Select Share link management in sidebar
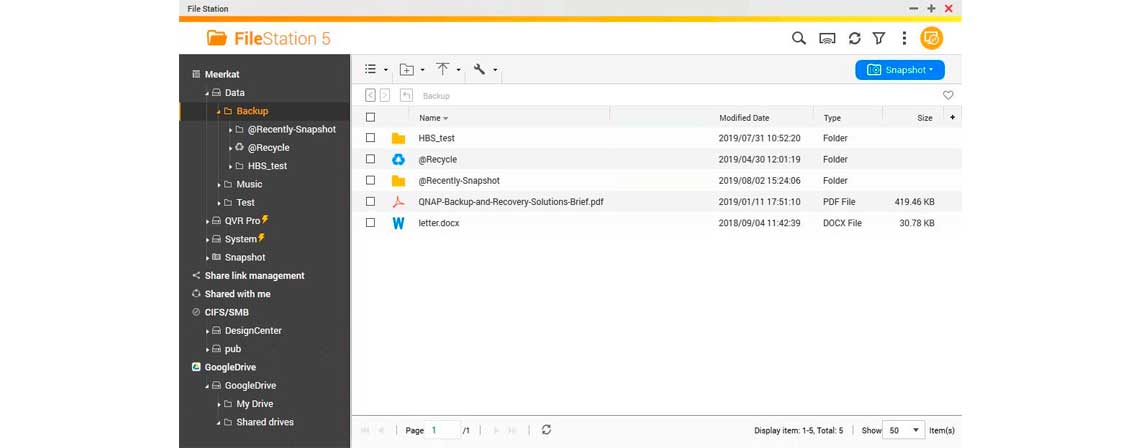The height and width of the screenshot is (448, 1140). (254, 276)
